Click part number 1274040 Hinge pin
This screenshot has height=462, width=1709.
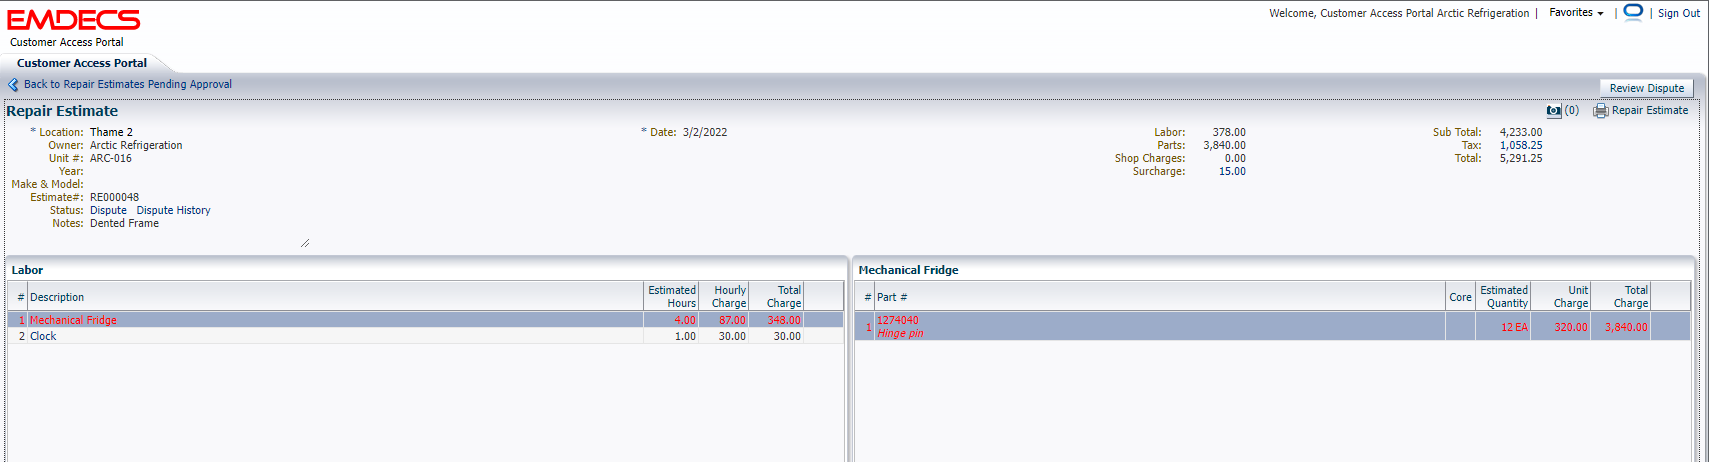[x=897, y=320]
